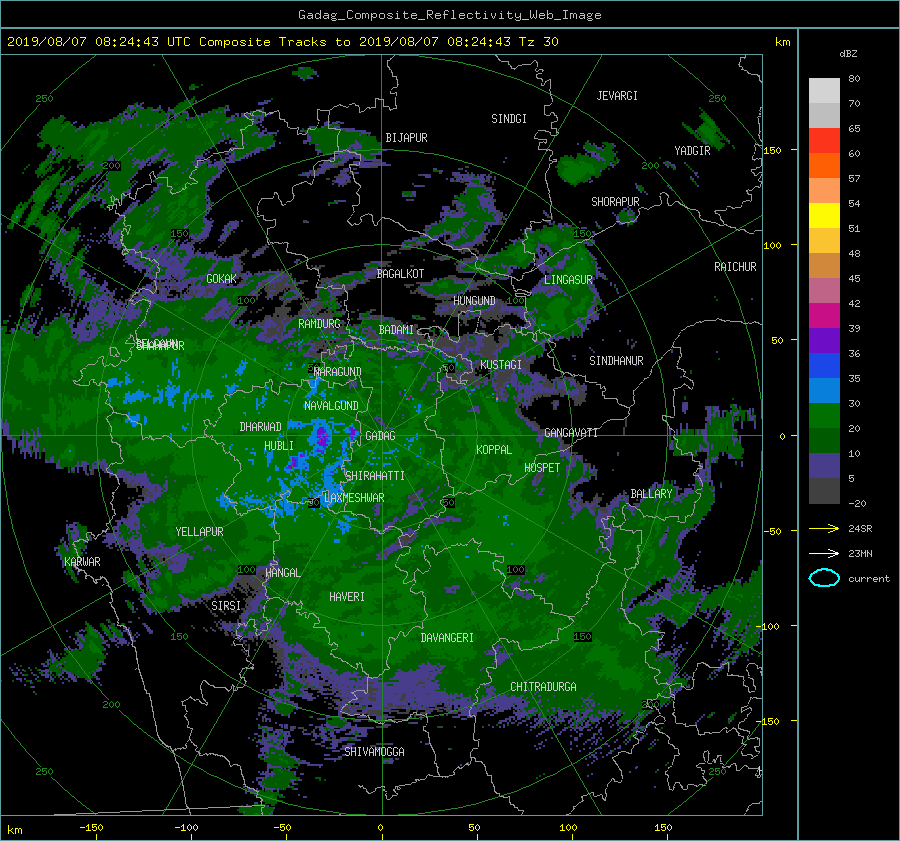
Task: Click the LINGASUR city label
Action: click(568, 280)
